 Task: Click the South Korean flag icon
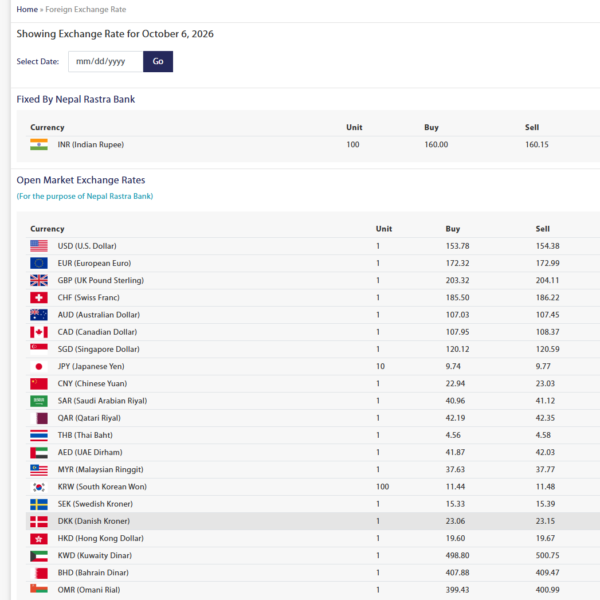(x=39, y=487)
